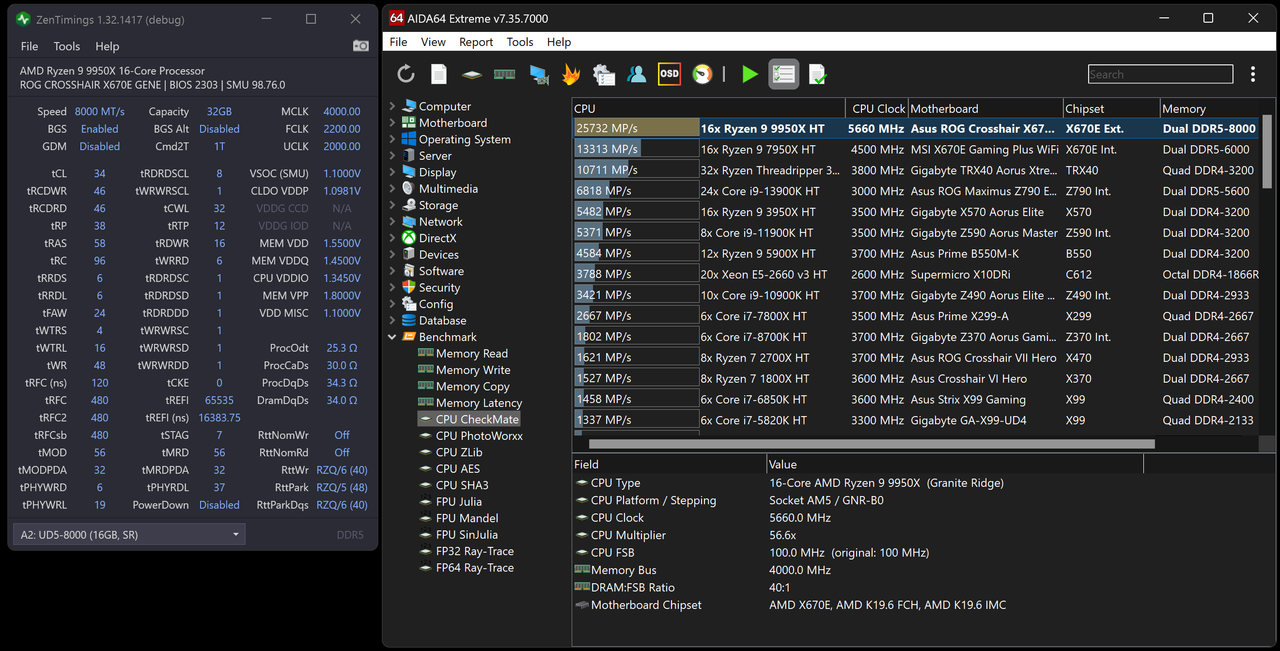Screen dimensions: 1280x651
Task: Click the Chipset column header
Action: coord(1110,108)
